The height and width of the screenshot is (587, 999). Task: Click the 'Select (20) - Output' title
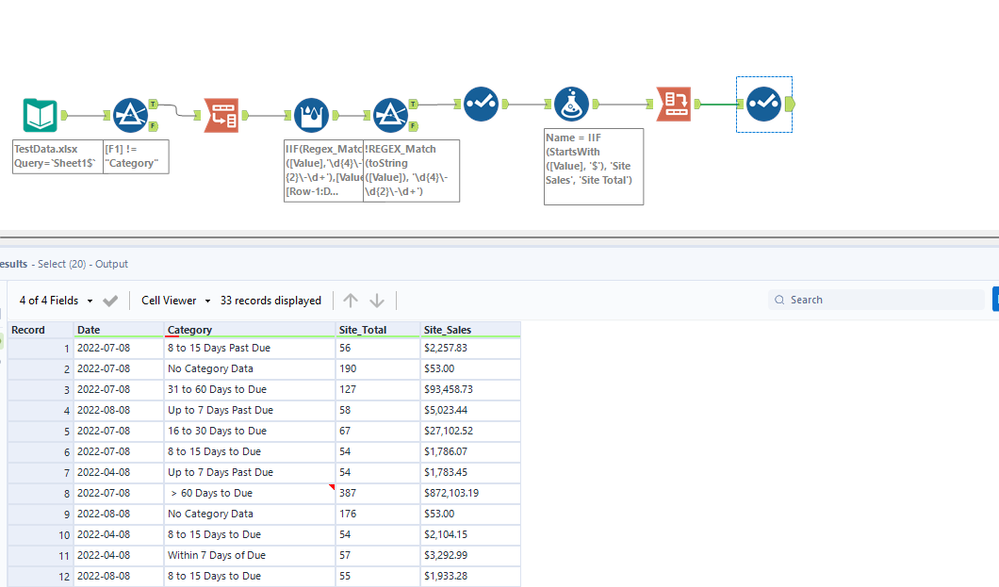coord(83,264)
